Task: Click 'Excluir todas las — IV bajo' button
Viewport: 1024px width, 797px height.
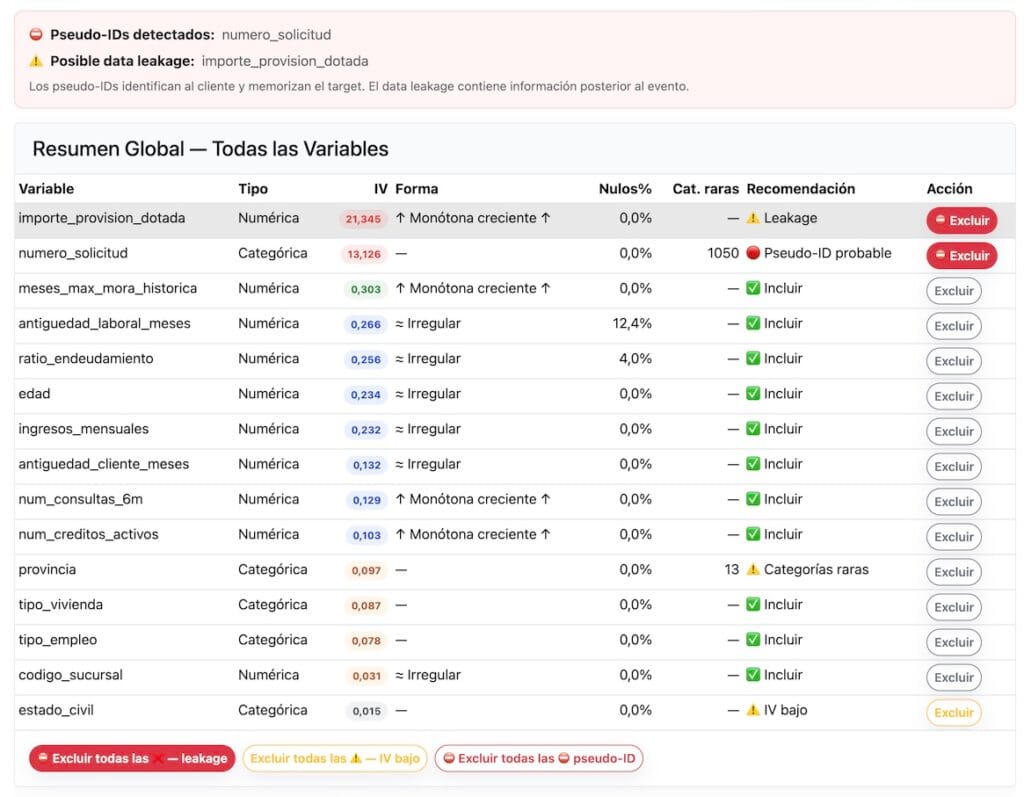Action: 335,758
